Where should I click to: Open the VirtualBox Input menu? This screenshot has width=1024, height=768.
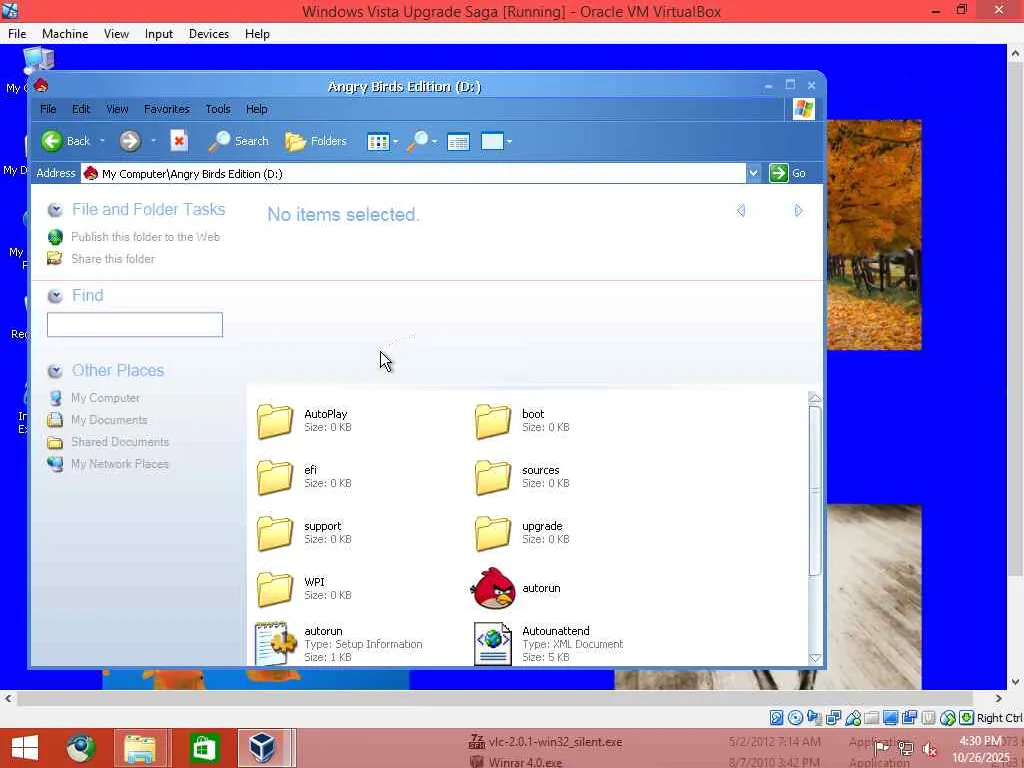coord(159,34)
